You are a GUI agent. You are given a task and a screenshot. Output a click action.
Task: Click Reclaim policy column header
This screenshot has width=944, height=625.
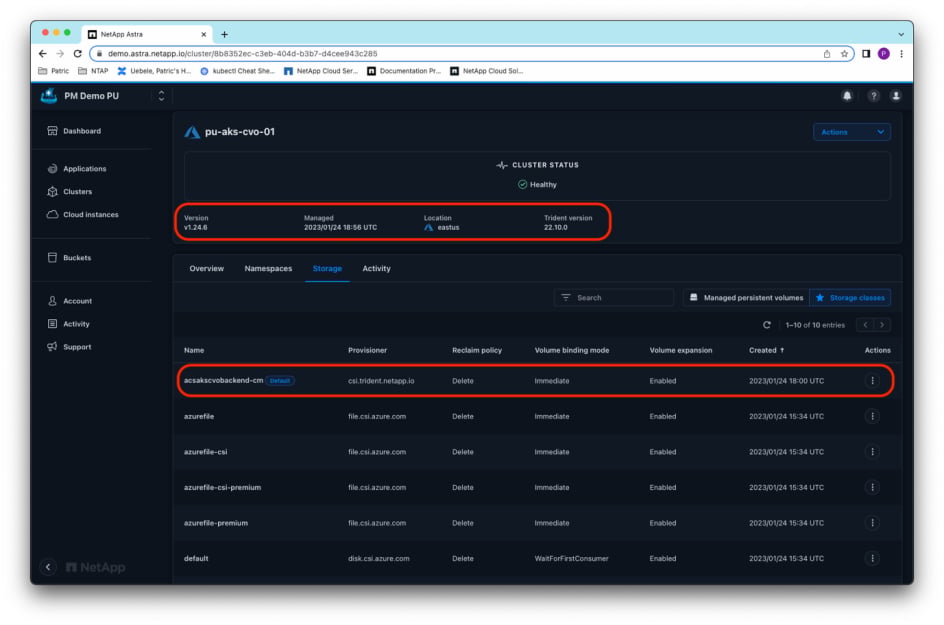point(477,350)
